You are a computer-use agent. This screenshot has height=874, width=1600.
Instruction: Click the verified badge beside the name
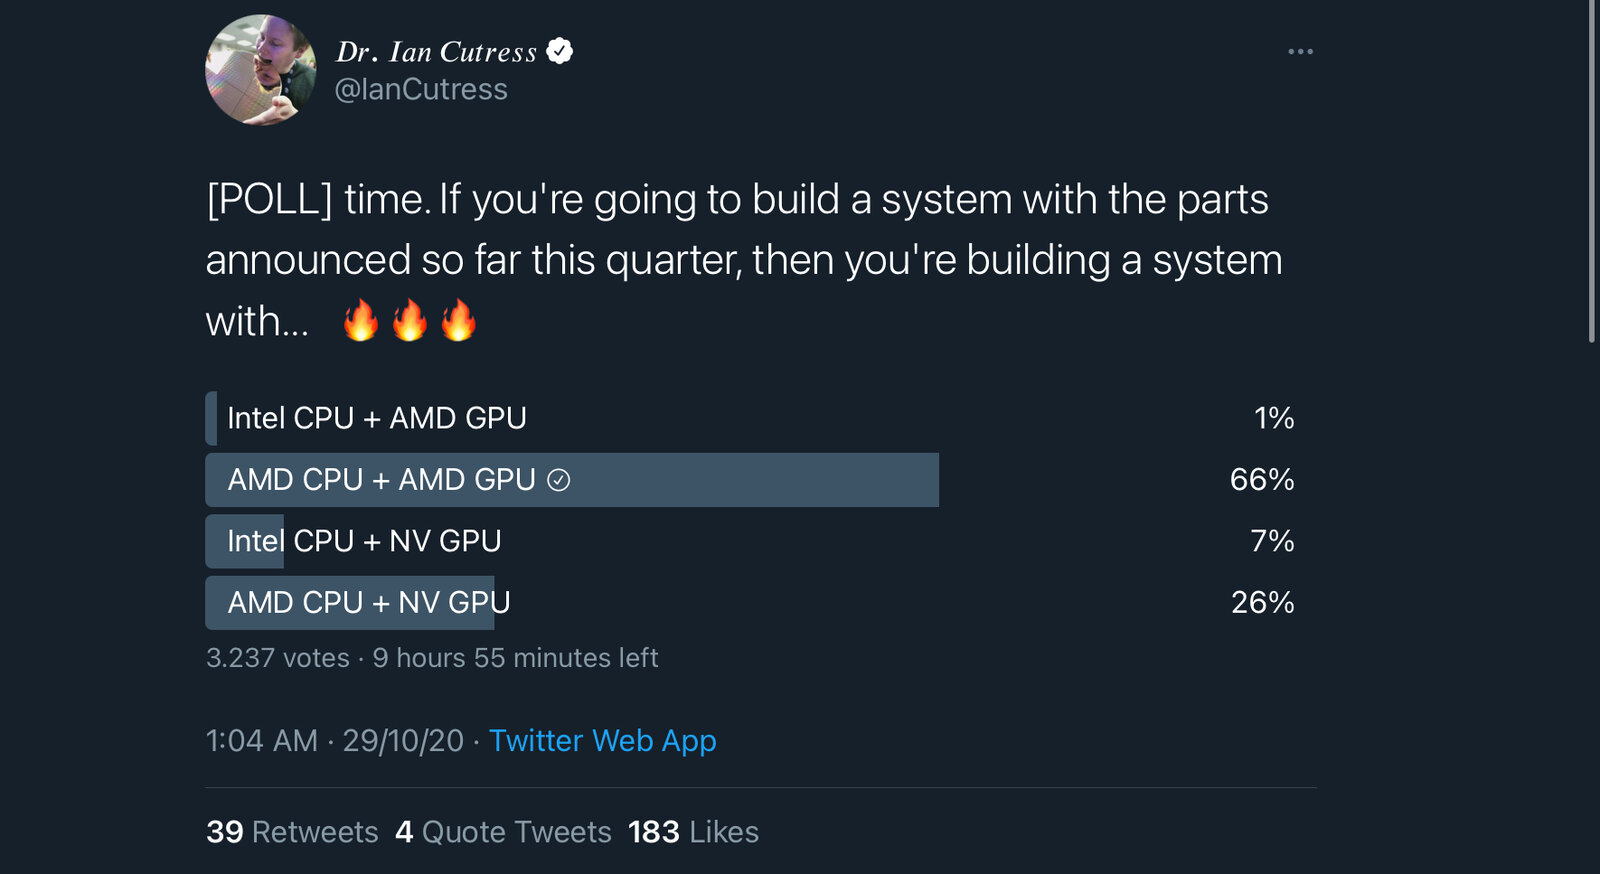click(x=560, y=51)
